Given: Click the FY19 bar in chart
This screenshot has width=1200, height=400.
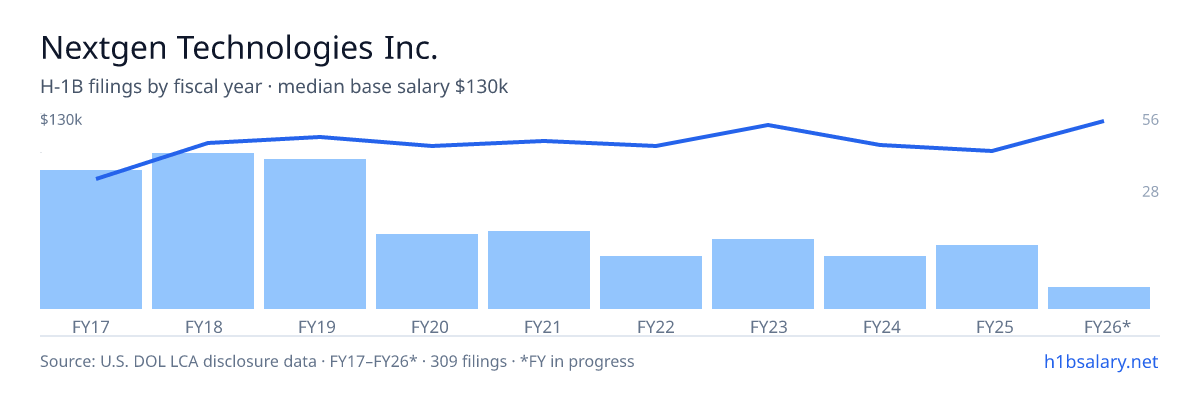Looking at the screenshot, I should point(315,234).
